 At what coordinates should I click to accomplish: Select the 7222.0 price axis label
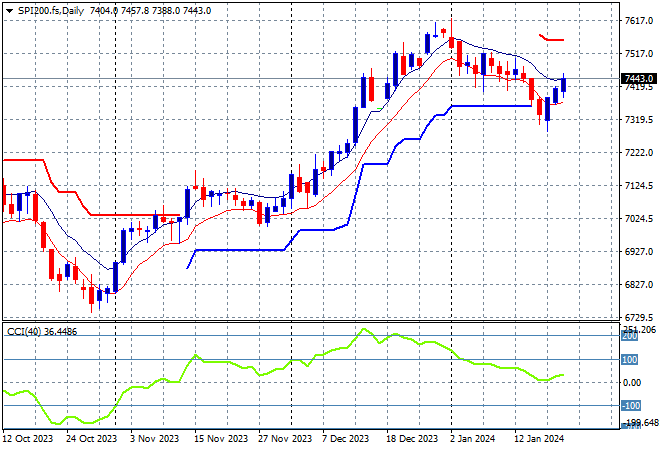(x=638, y=153)
